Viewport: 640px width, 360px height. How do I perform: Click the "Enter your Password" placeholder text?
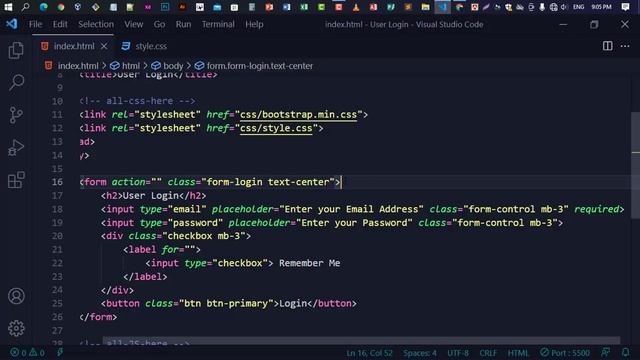pyautogui.click(x=354, y=223)
